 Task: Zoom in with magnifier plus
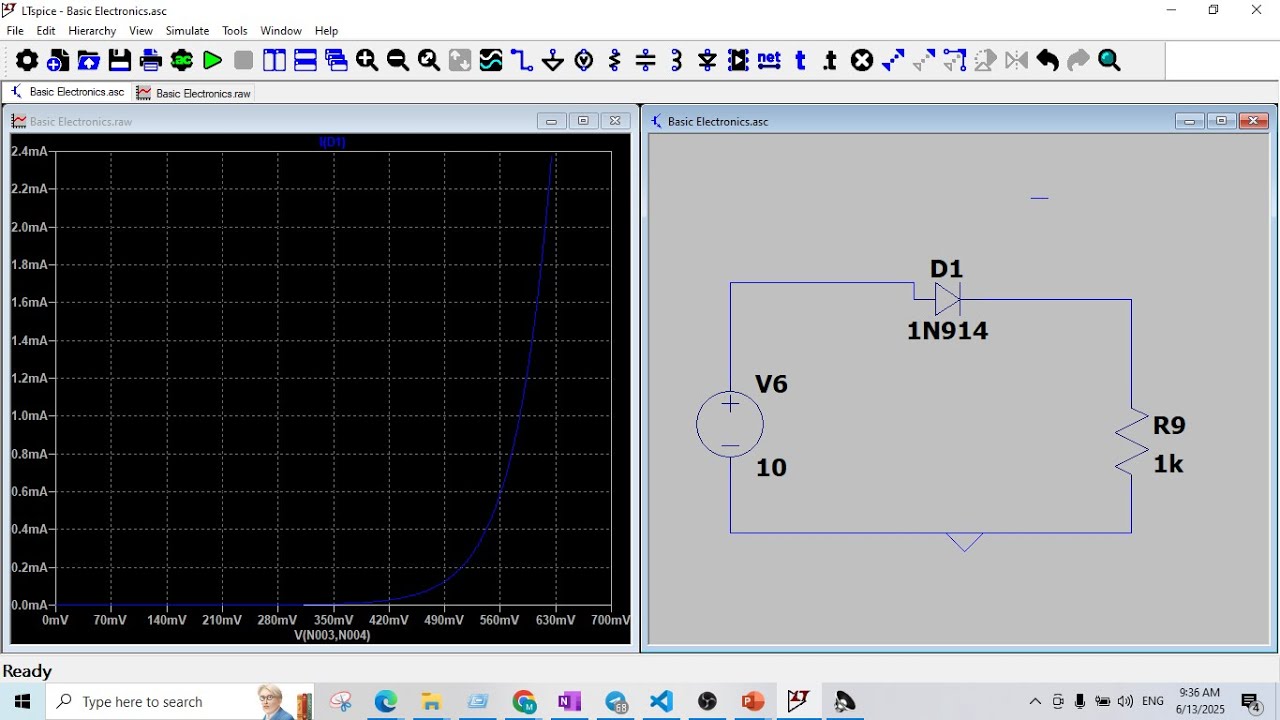[x=367, y=61]
